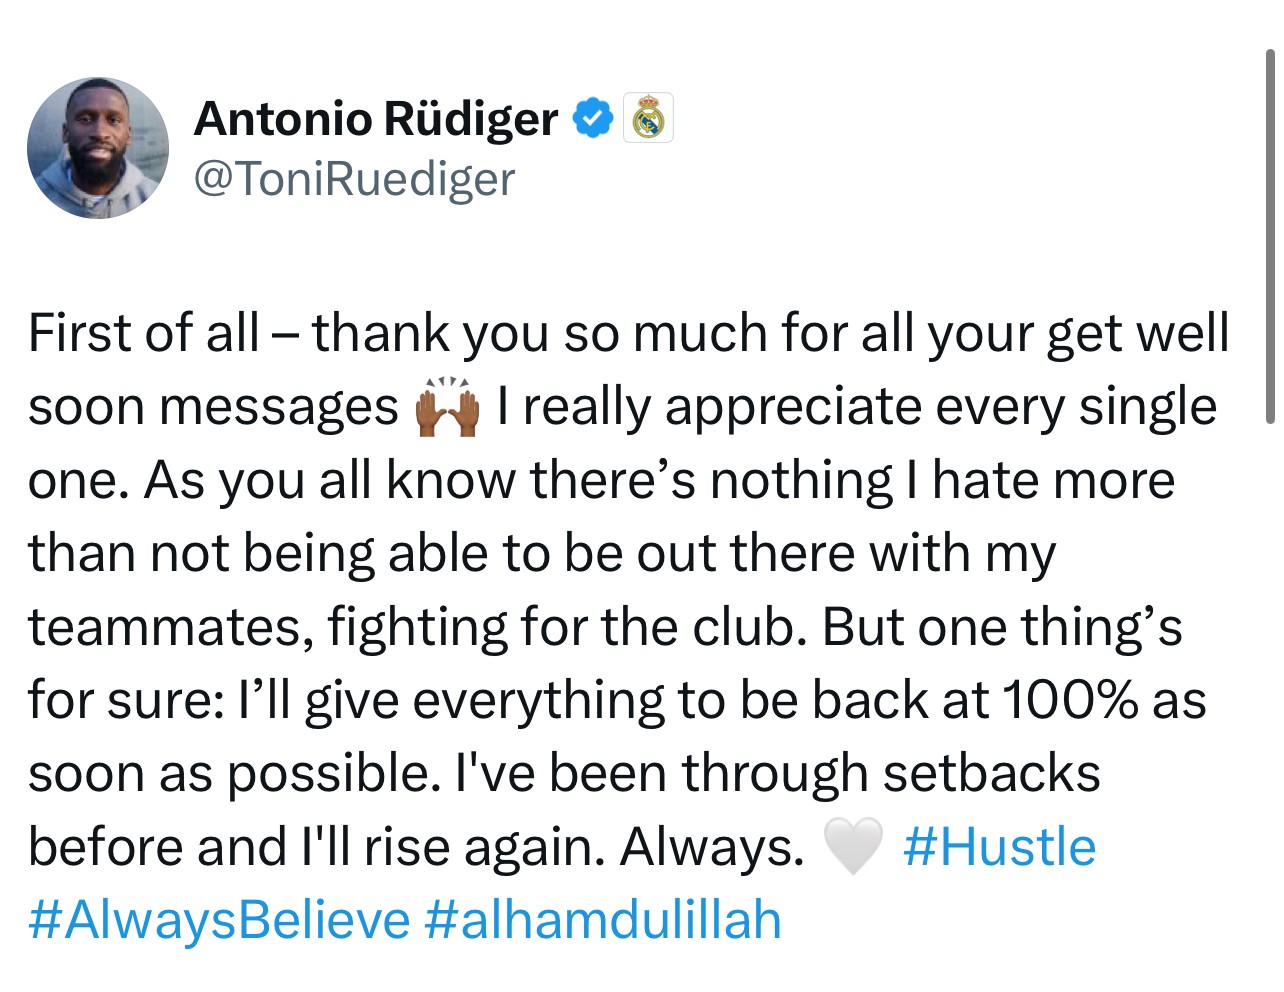The image size is (1284, 992).
Task: Click the @ToniRuediger handle
Action: click(354, 179)
